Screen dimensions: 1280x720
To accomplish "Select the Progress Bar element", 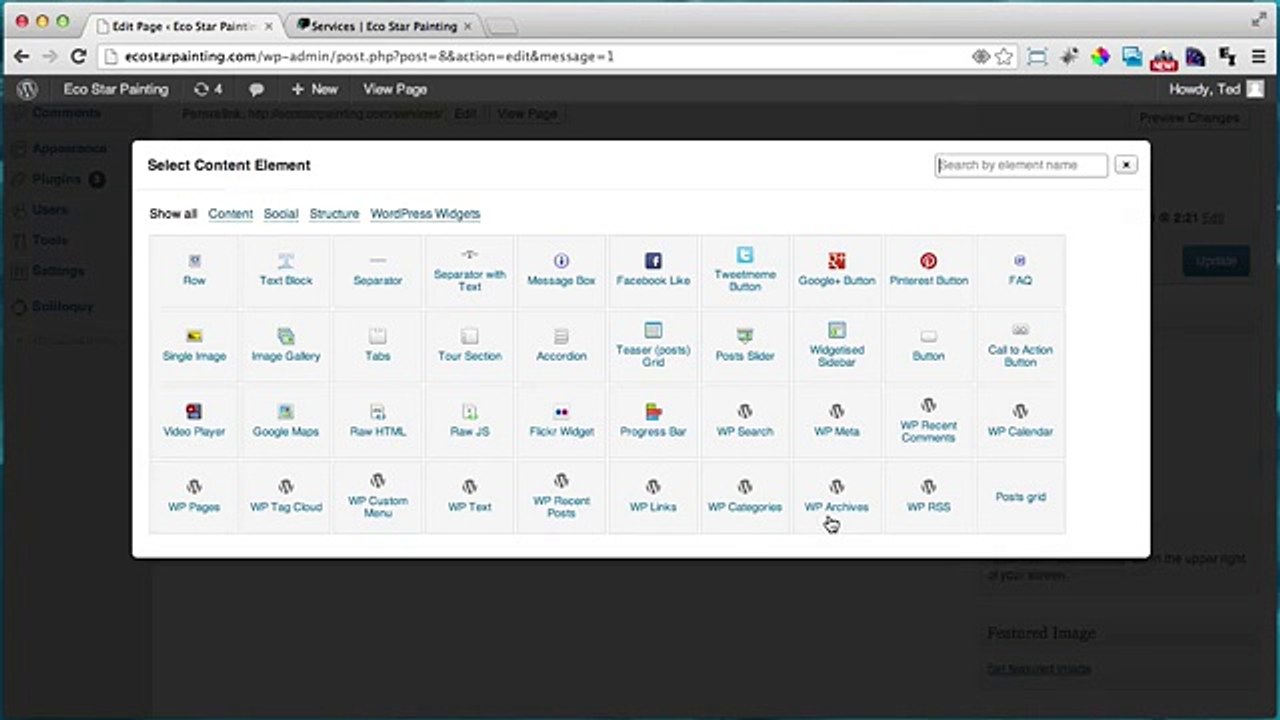I will 653,422.
